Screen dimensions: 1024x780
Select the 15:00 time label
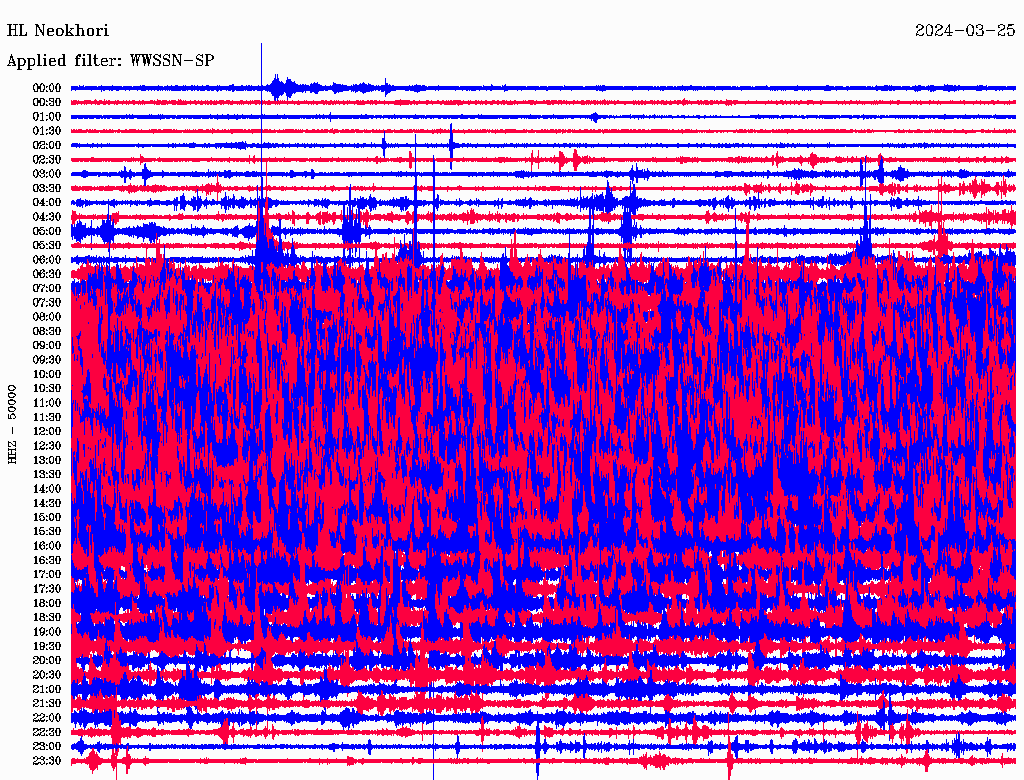click(x=47, y=517)
